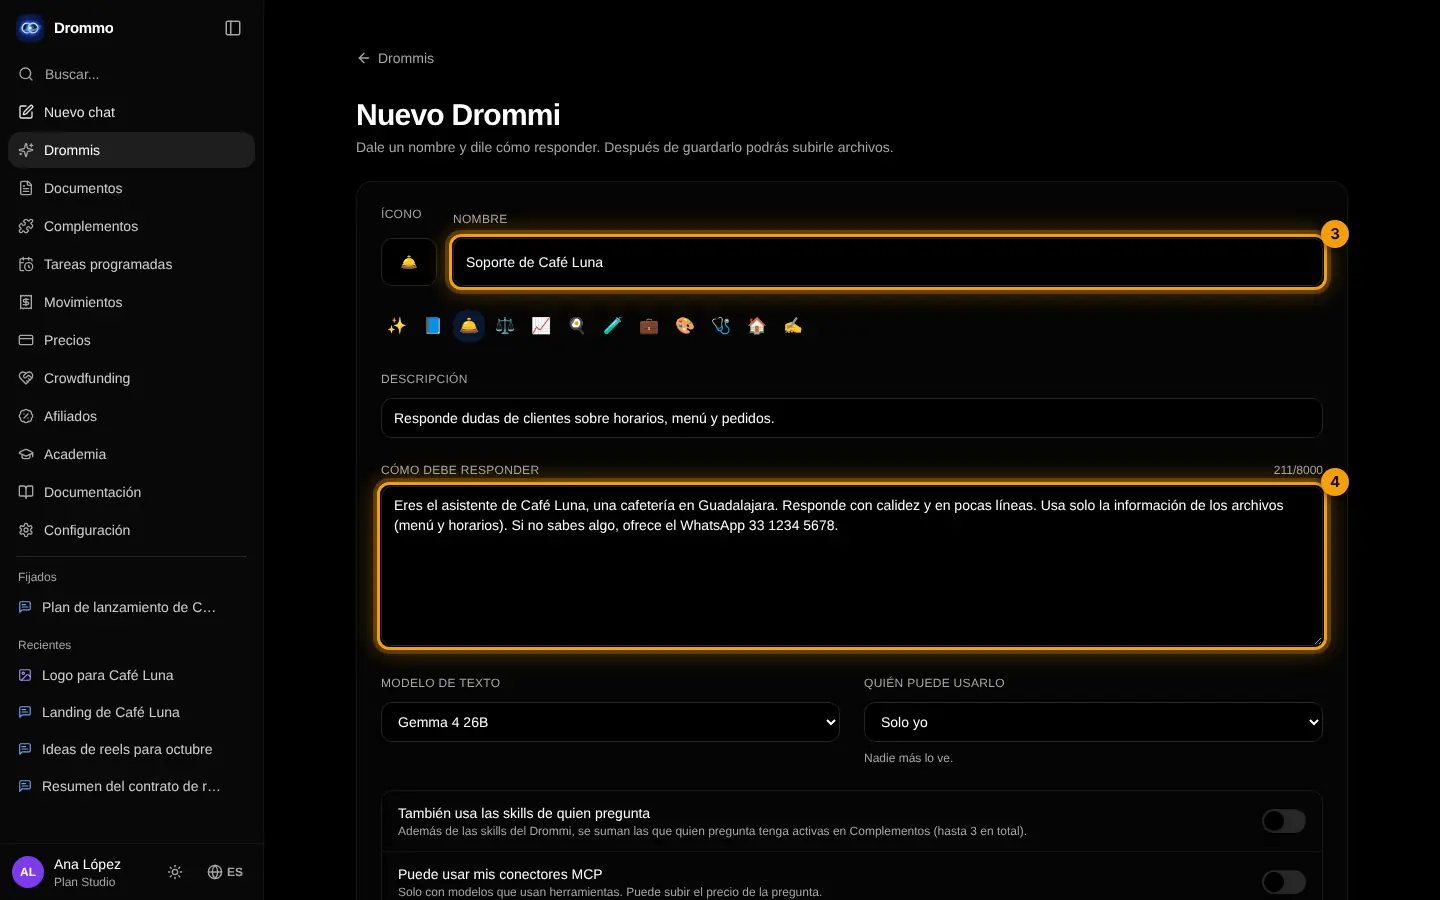Switch theme with the sun icon

(175, 872)
